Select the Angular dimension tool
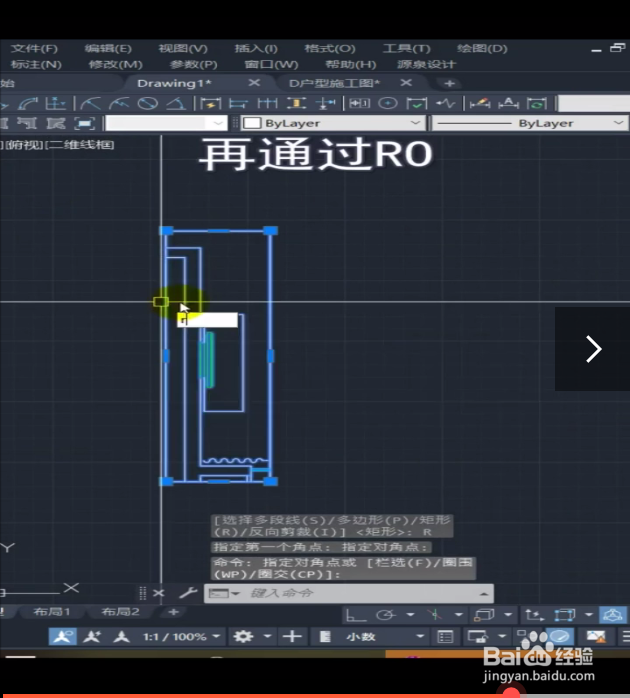The height and width of the screenshot is (698, 630). click(x=176, y=103)
